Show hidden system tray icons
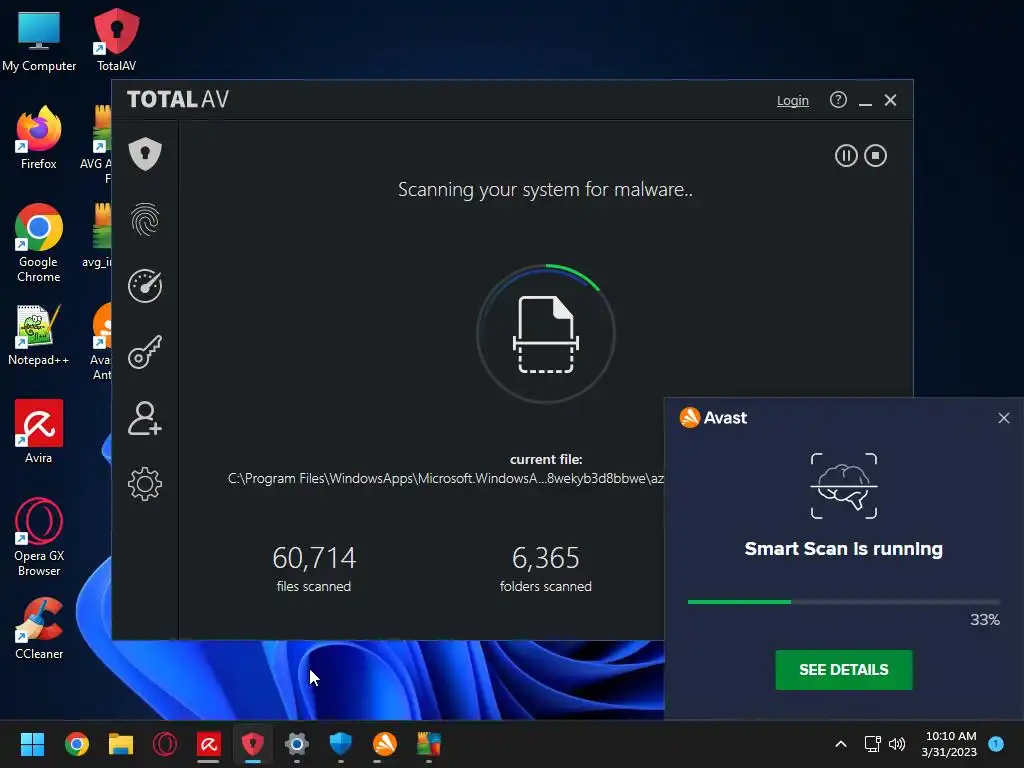This screenshot has height=768, width=1024. 841,744
